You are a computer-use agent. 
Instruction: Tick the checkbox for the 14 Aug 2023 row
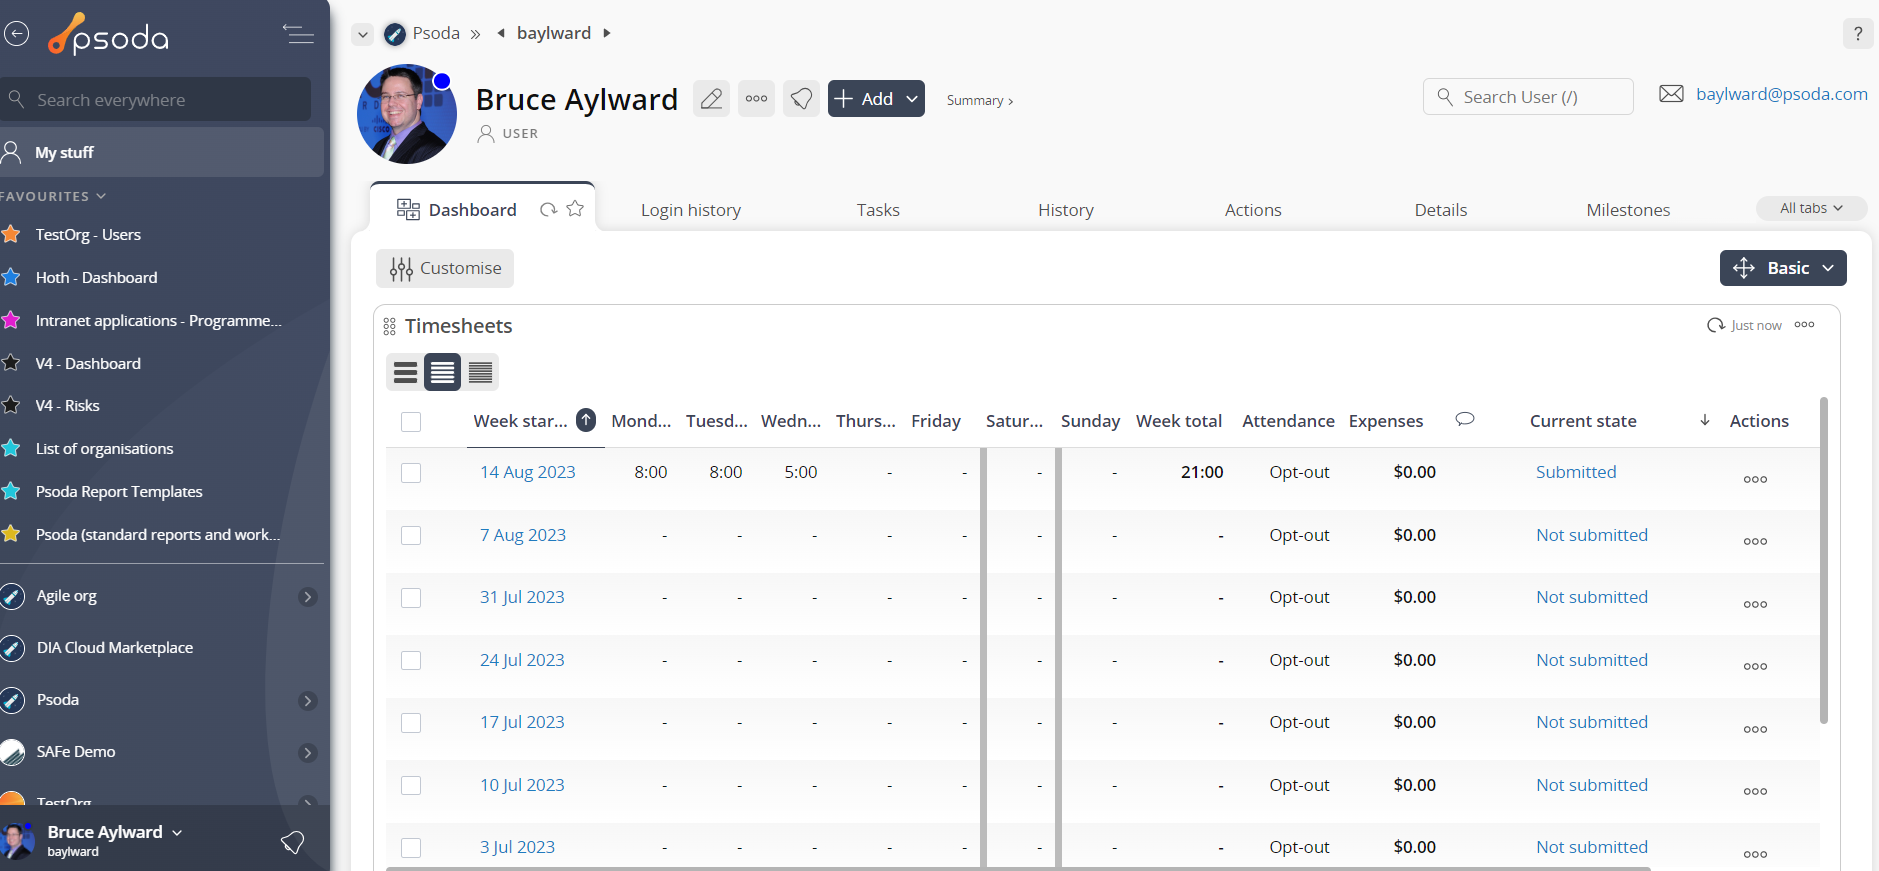pos(411,473)
